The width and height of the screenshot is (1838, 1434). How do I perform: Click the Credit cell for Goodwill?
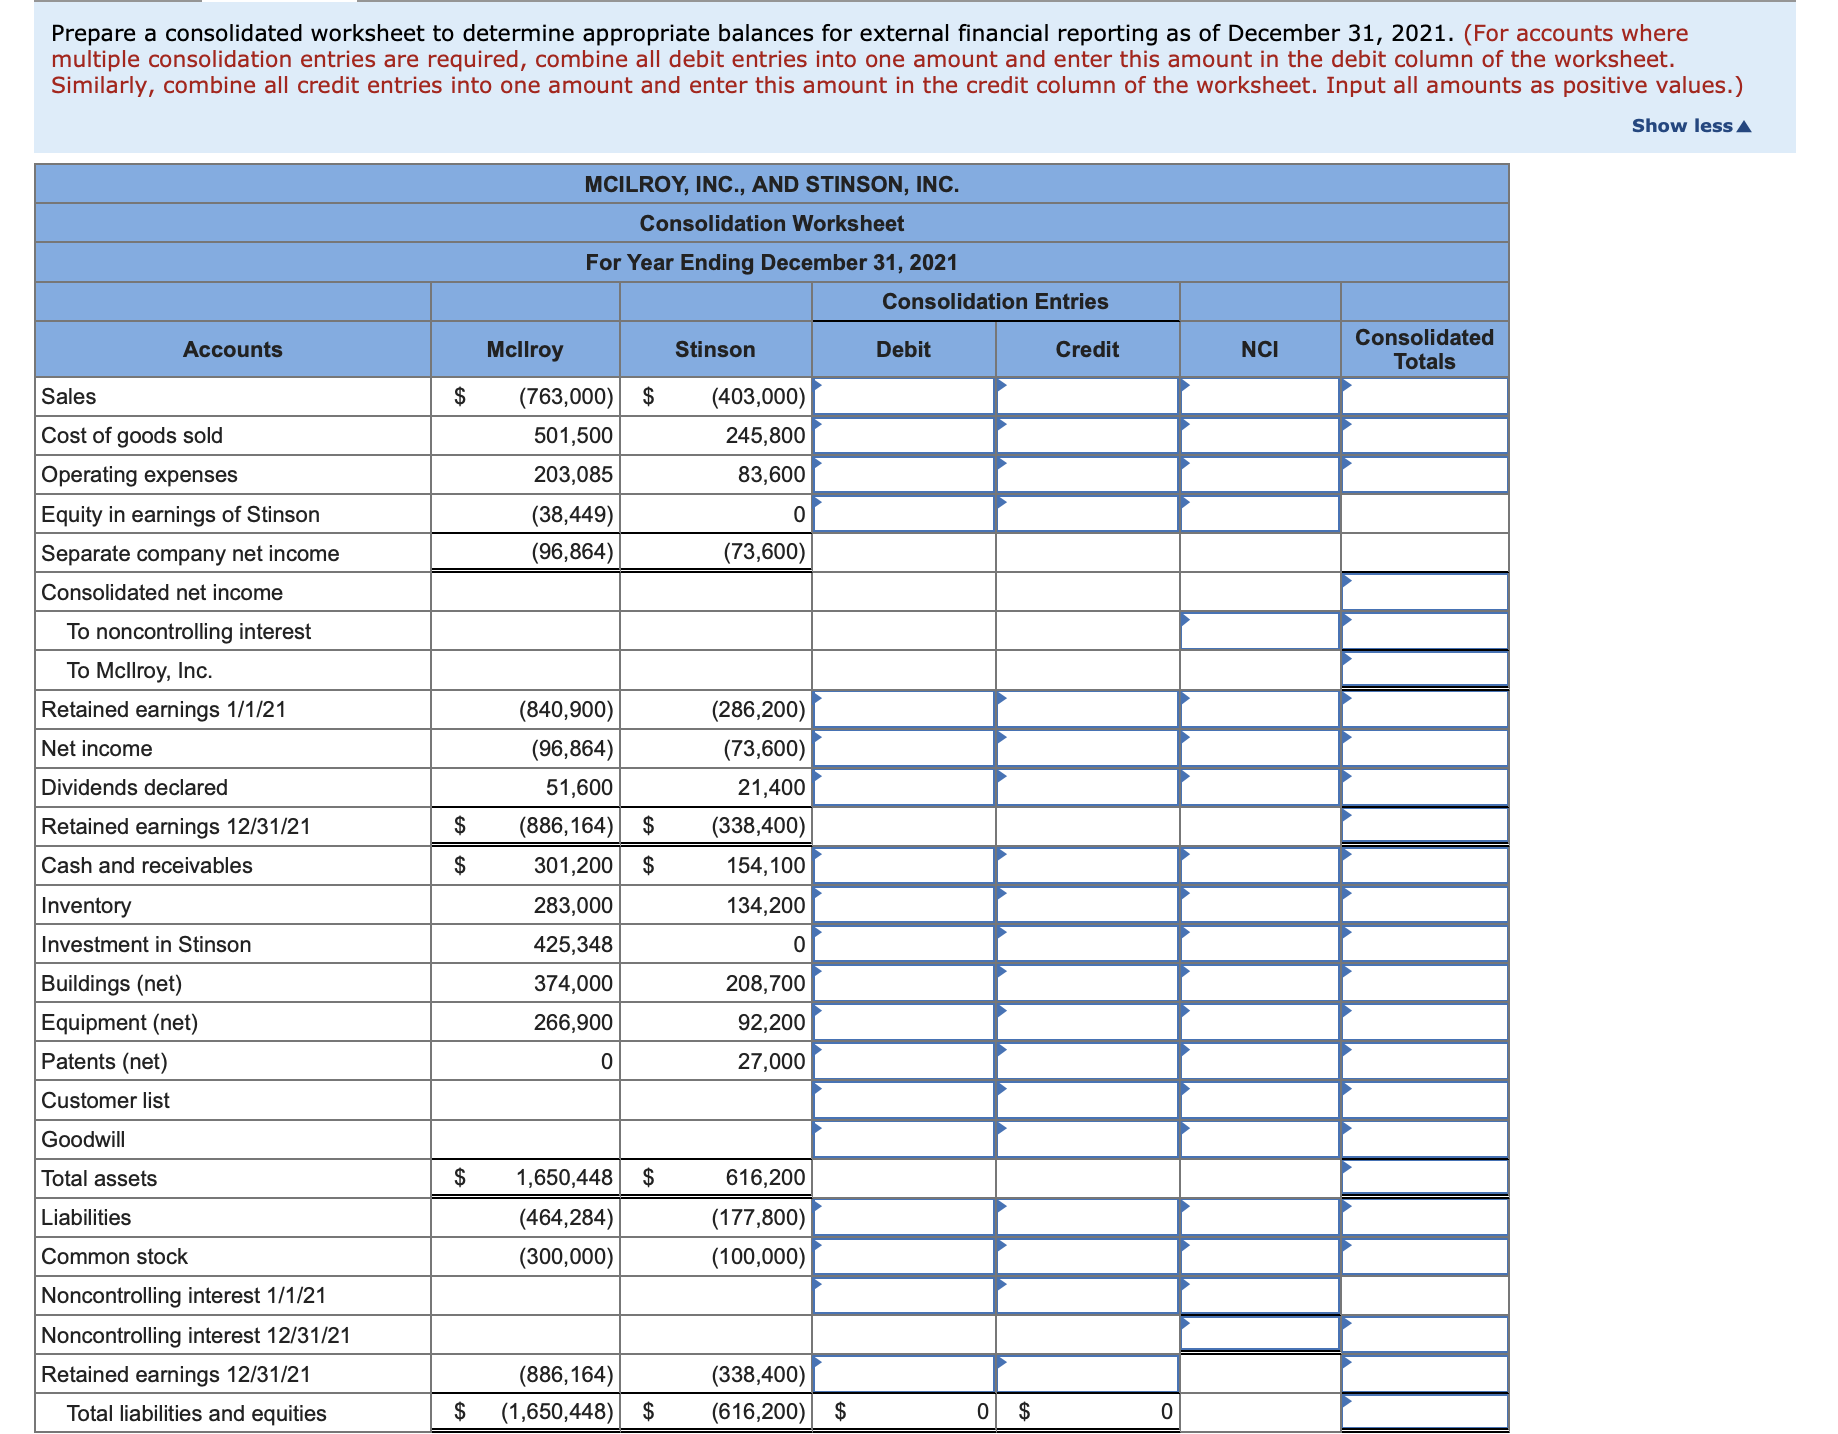[x=1087, y=1139]
